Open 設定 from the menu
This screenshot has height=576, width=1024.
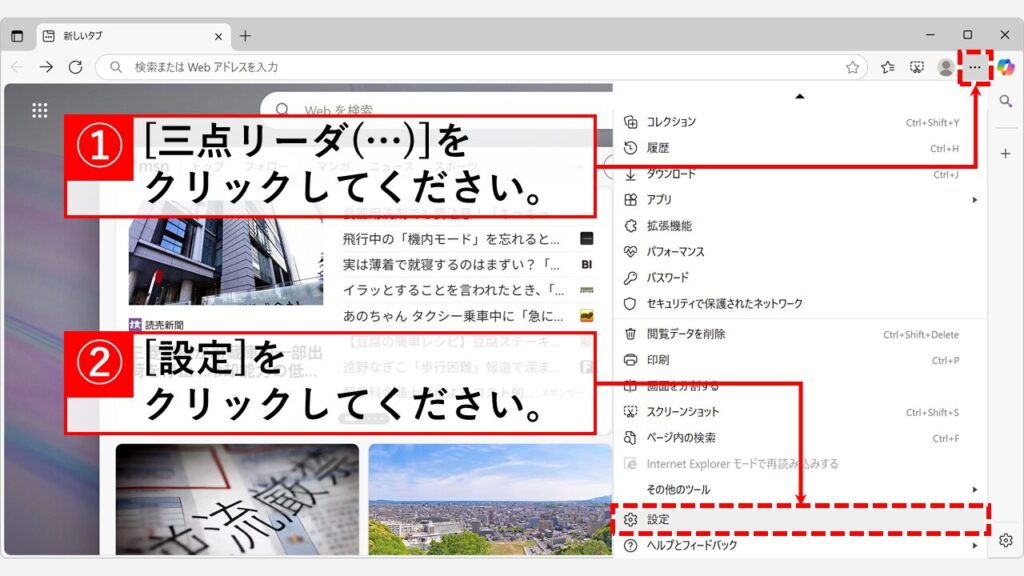tap(801, 520)
